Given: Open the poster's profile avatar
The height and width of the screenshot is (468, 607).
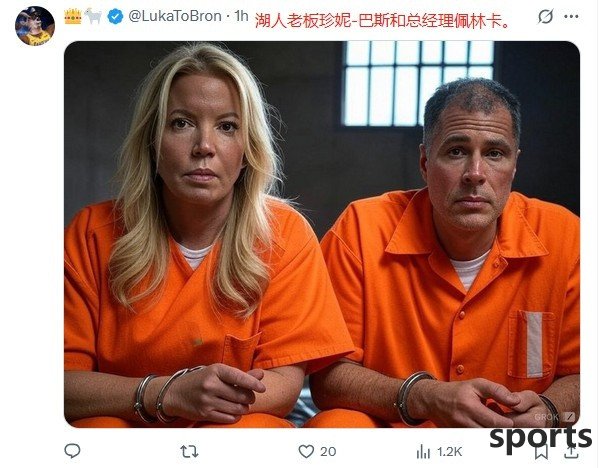Looking at the screenshot, I should coord(35,26).
